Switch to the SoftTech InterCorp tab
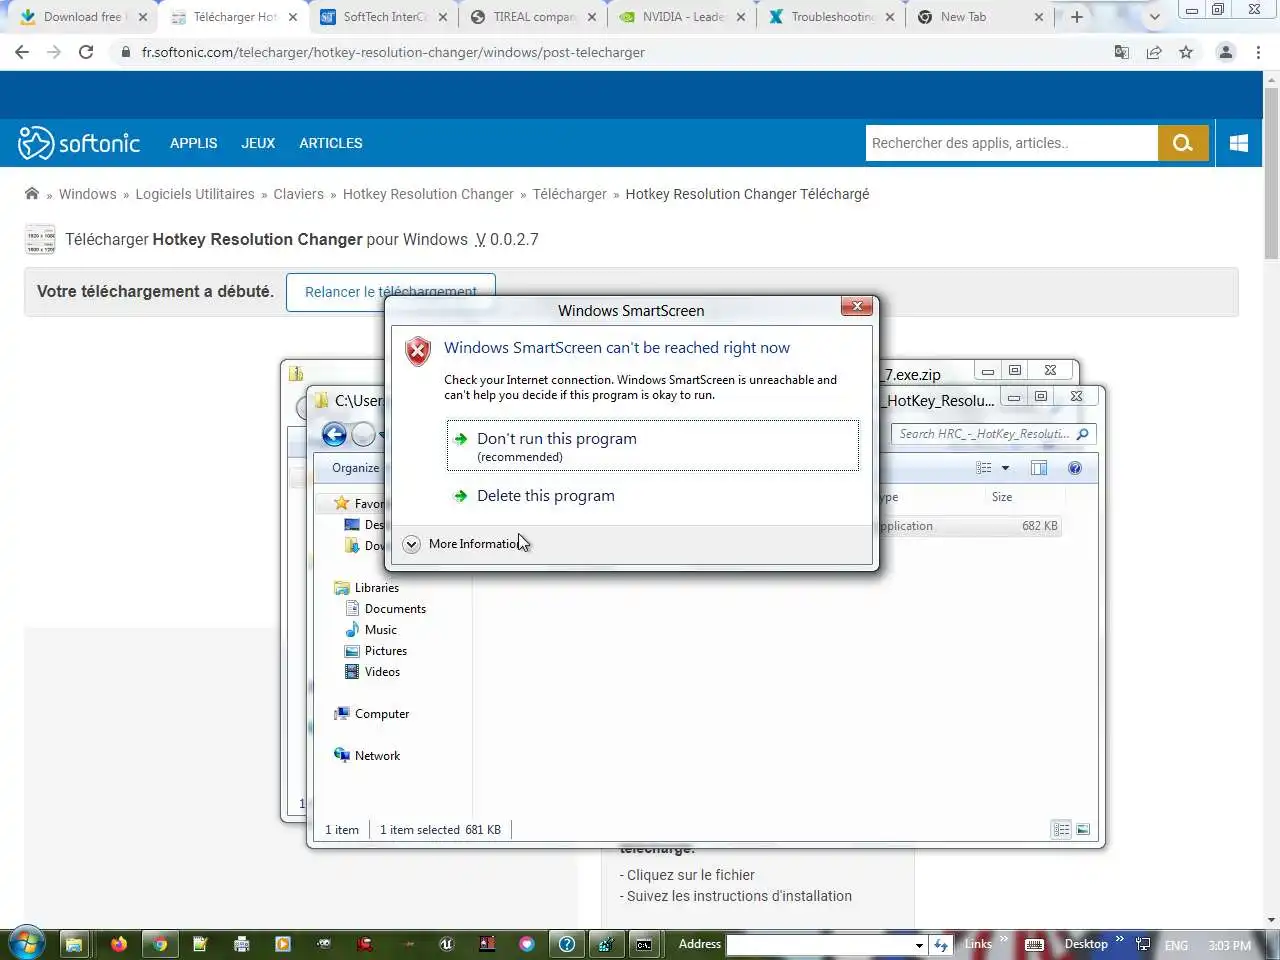Viewport: 1280px width, 960px height. click(x=383, y=17)
